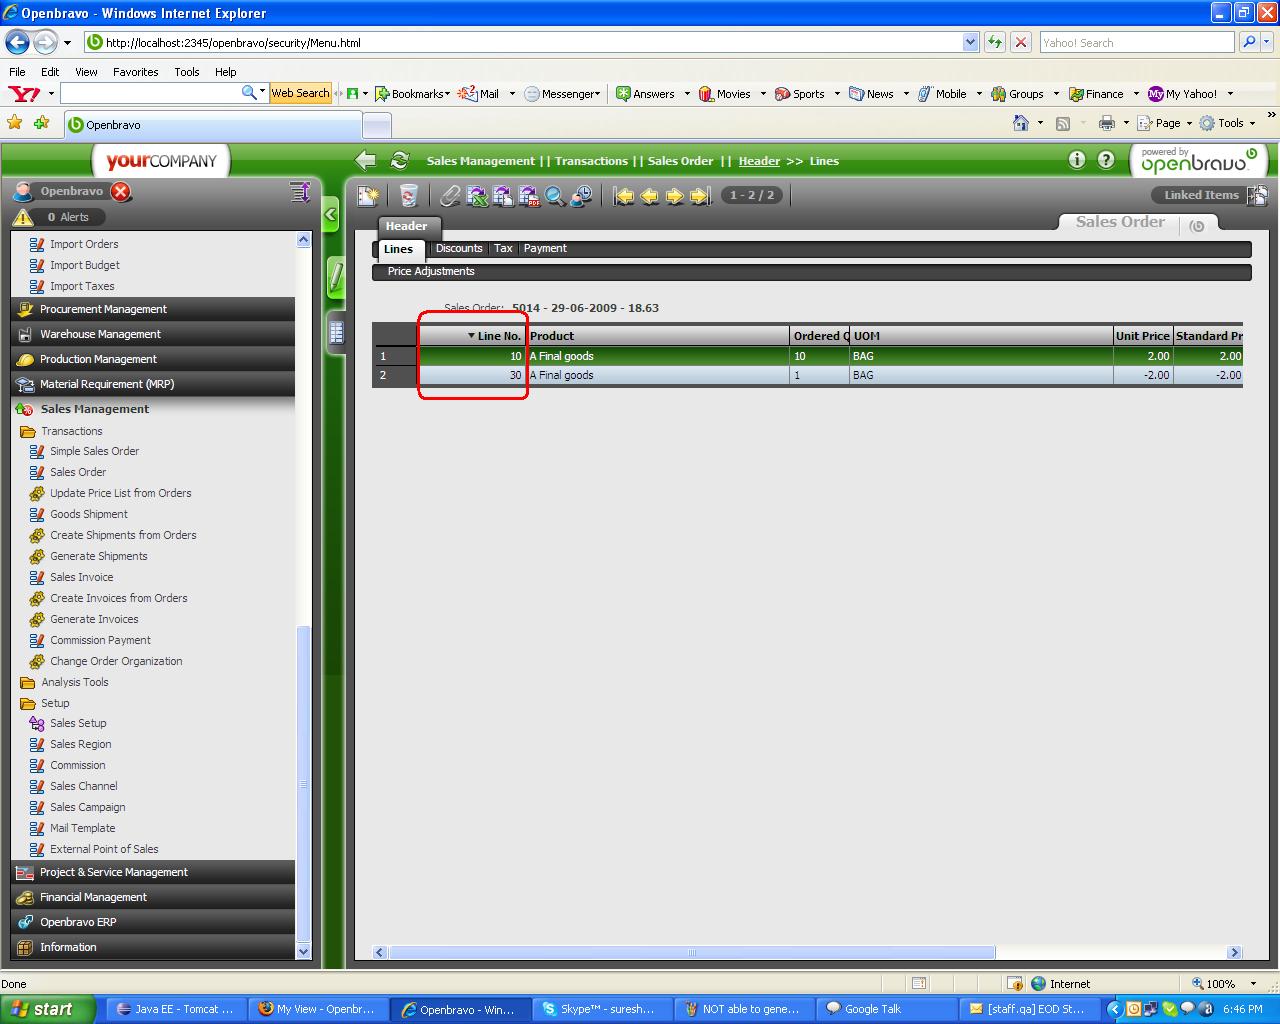Click the horizontal scrollbar of the grid
This screenshot has height=1024, width=1280.
(x=692, y=952)
